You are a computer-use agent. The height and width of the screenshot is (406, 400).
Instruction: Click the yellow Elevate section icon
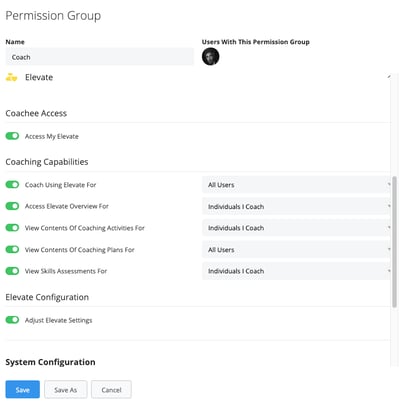[11, 77]
